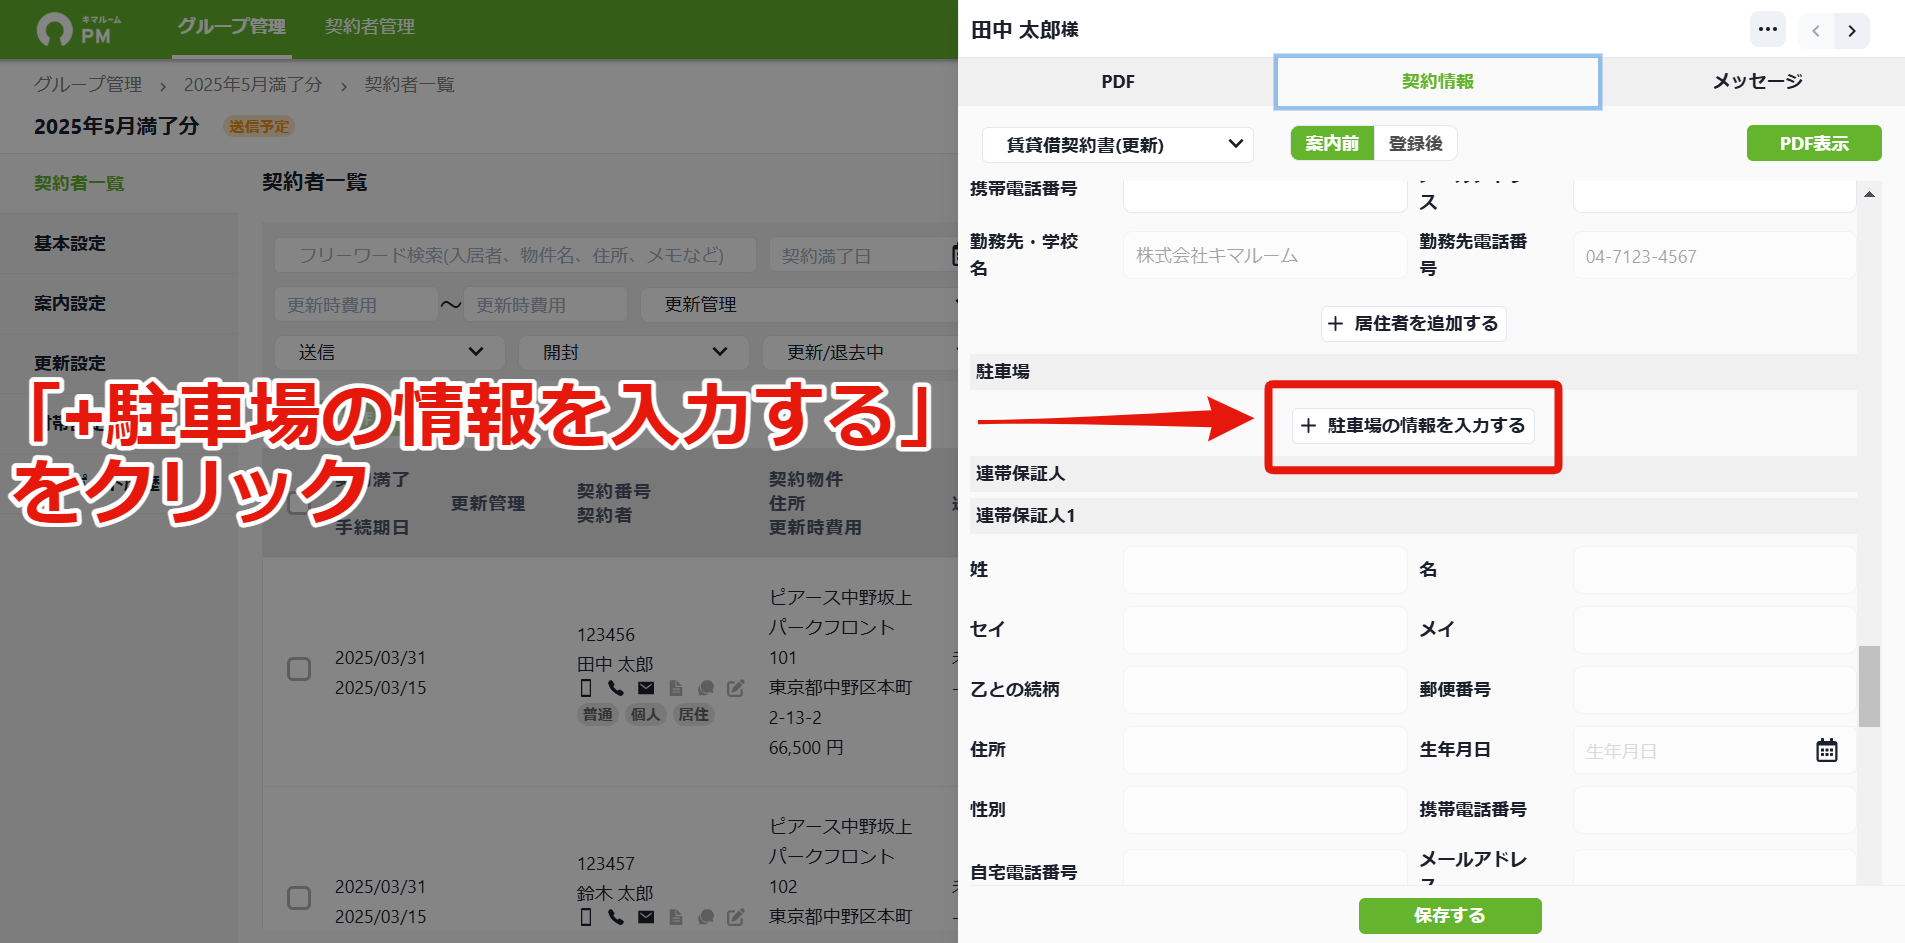
Task: Open calendar picker for 生年月日
Action: click(x=1827, y=750)
